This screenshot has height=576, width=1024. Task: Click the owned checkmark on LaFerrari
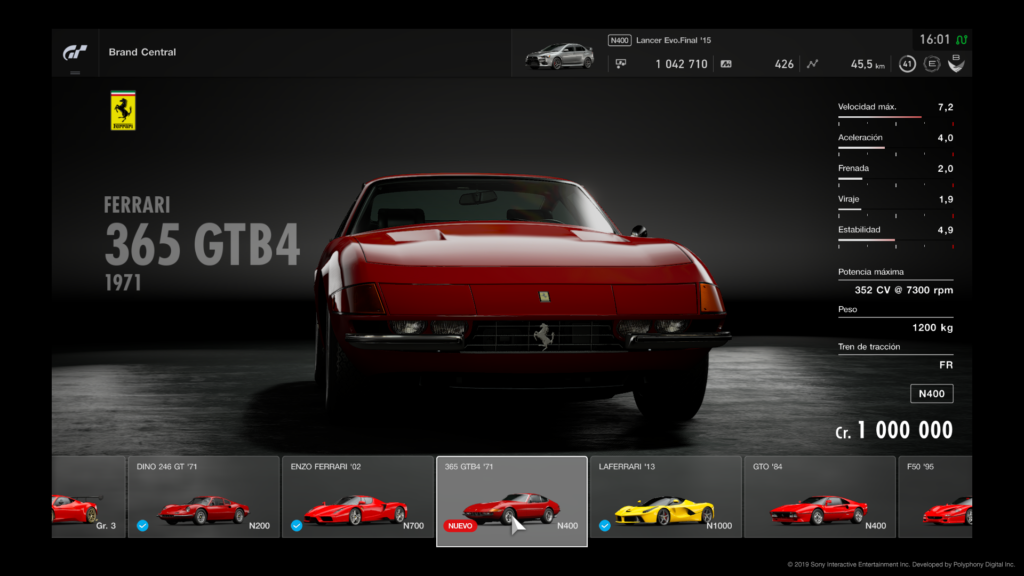pyautogui.click(x=605, y=526)
